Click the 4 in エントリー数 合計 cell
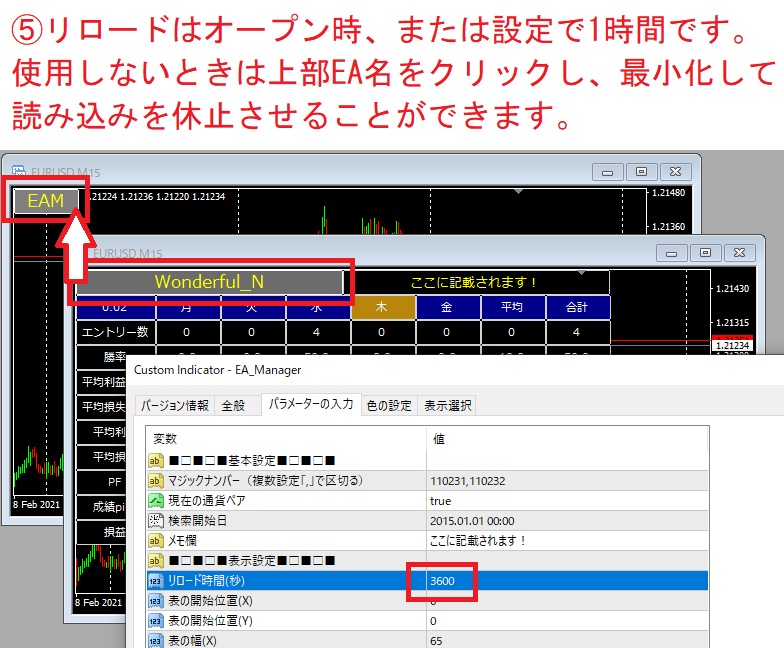The height and width of the screenshot is (648, 784). point(578,332)
